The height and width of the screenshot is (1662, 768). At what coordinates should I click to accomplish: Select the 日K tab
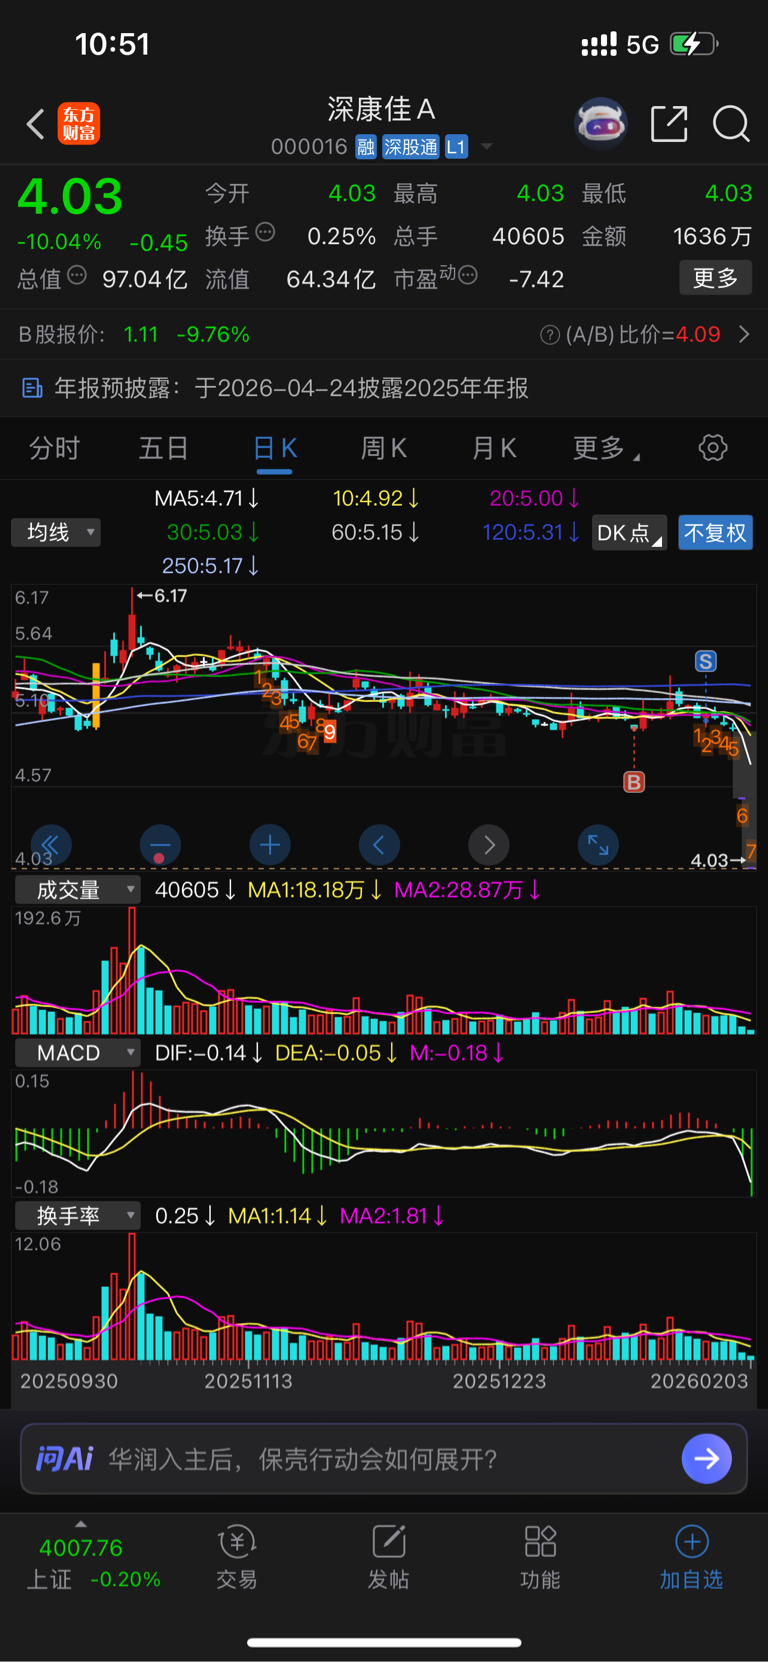coord(275,448)
